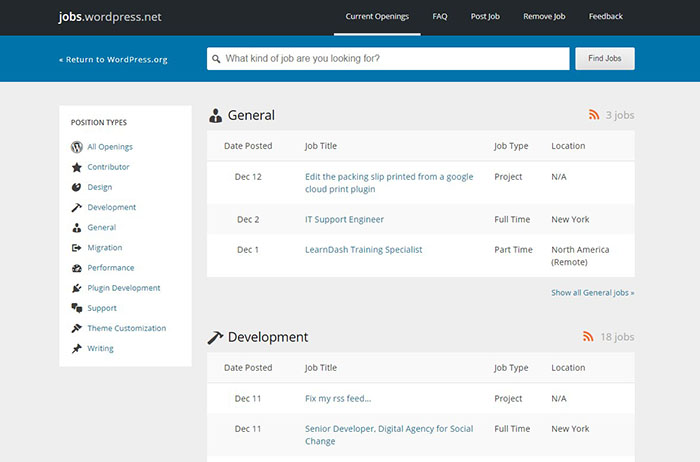Open the FAQ page from top navigation
Image resolution: width=700 pixels, height=462 pixels.
point(440,17)
